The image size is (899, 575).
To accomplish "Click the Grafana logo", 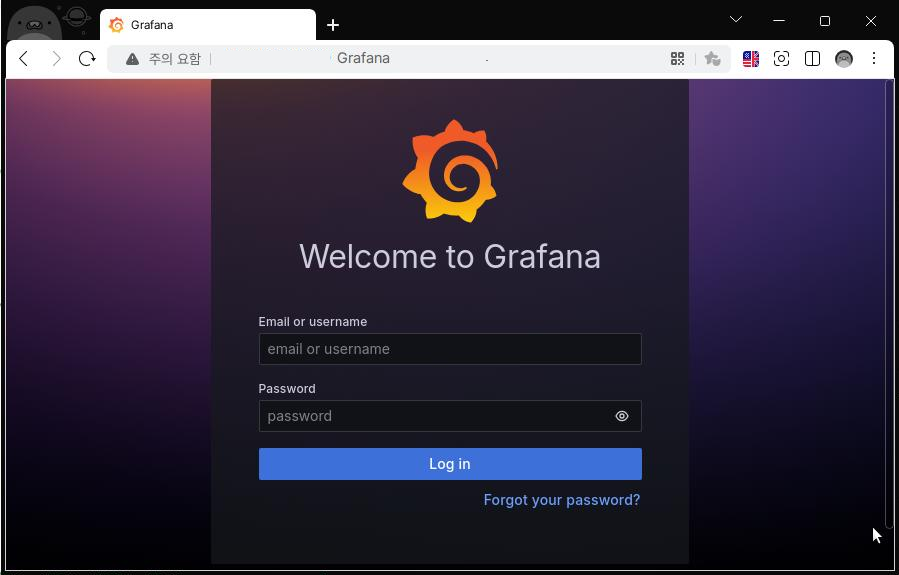I will [x=450, y=171].
